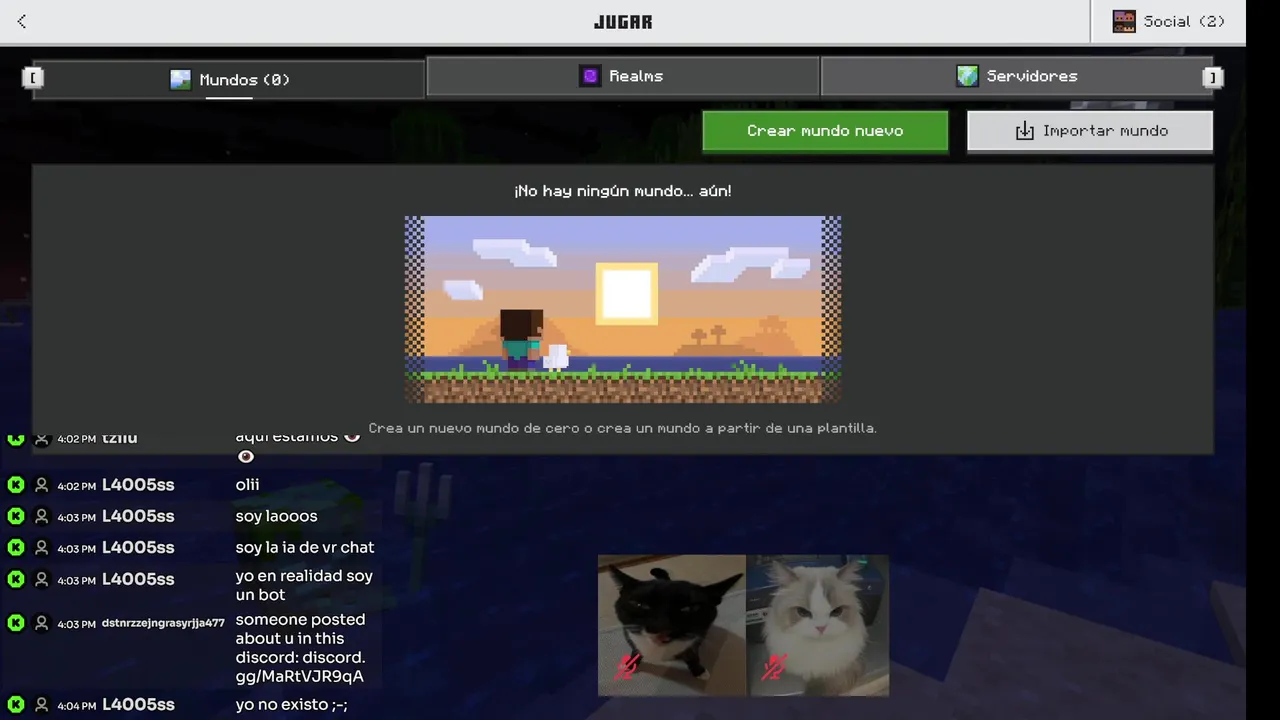Click green badge beside 'olii' message
This screenshot has width=1280, height=720.
coord(16,485)
